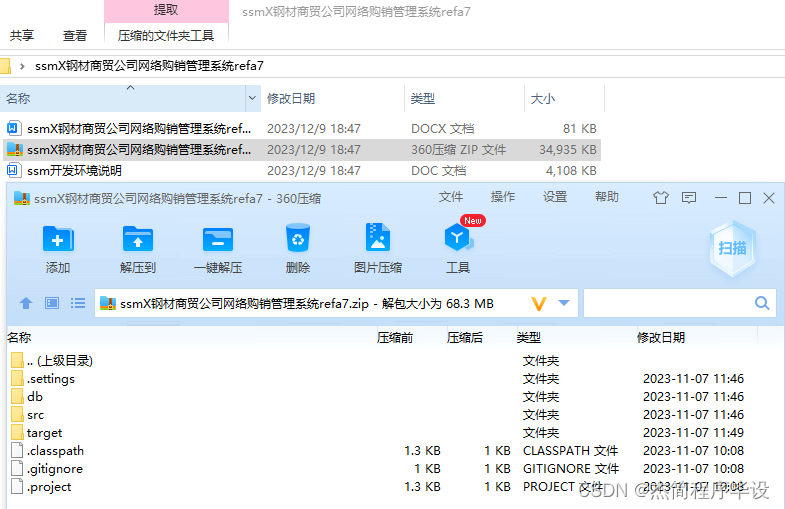This screenshot has height=509, width=785.
Task: Select the 'src' folder name
Action: tap(36, 415)
